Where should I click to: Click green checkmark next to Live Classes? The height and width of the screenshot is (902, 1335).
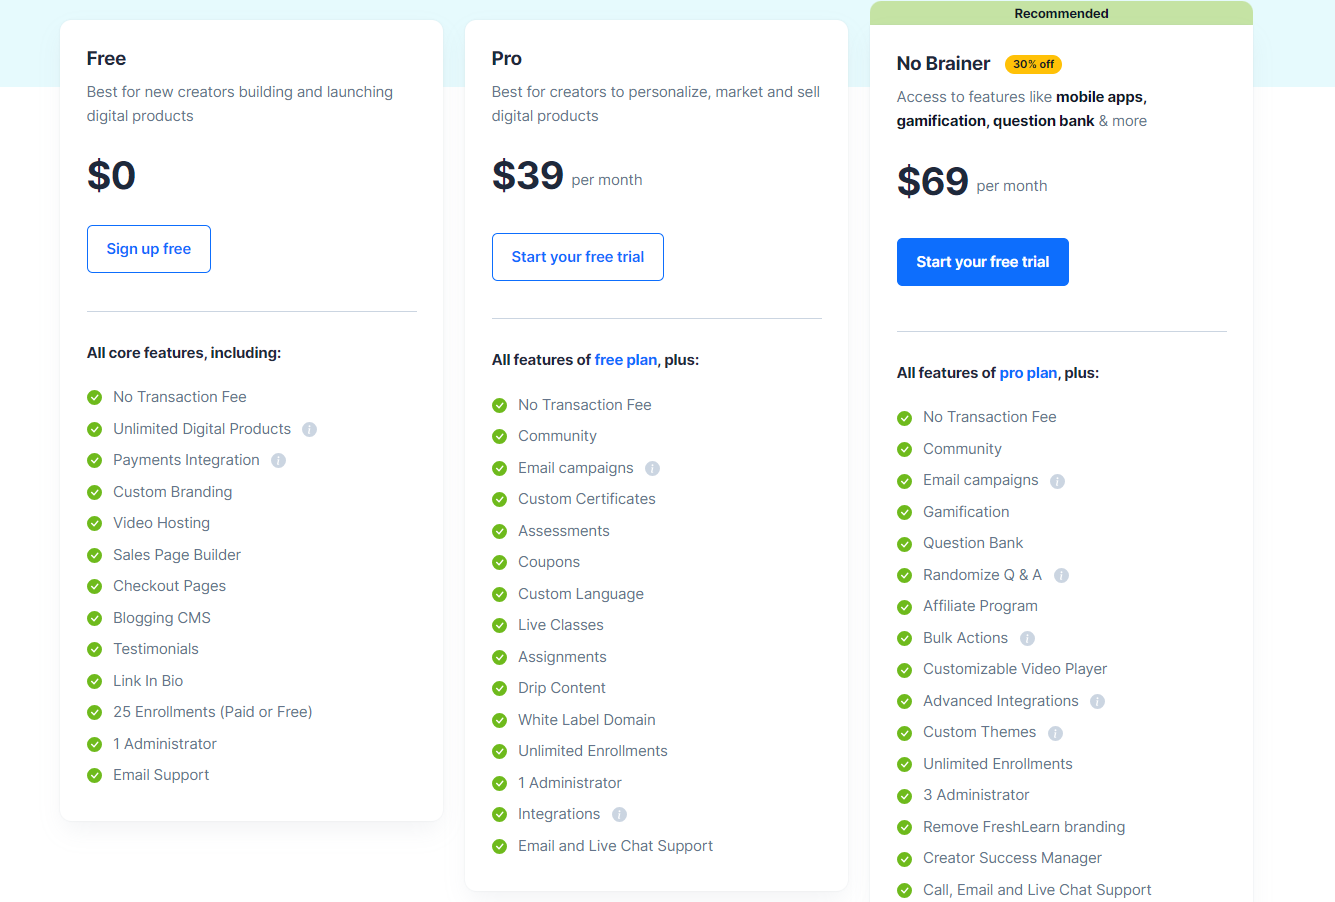coord(500,626)
